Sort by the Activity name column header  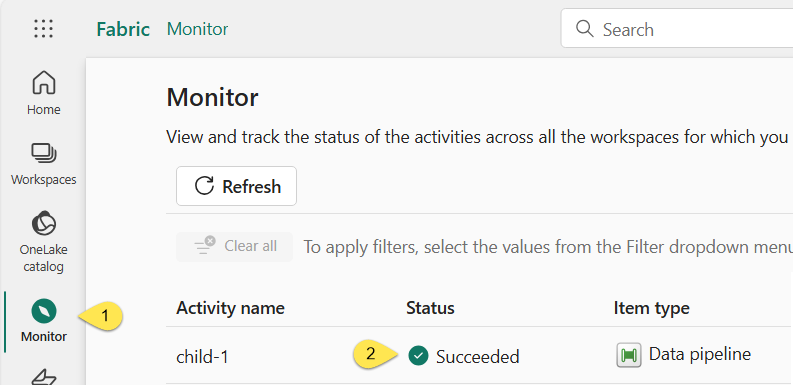(230, 308)
